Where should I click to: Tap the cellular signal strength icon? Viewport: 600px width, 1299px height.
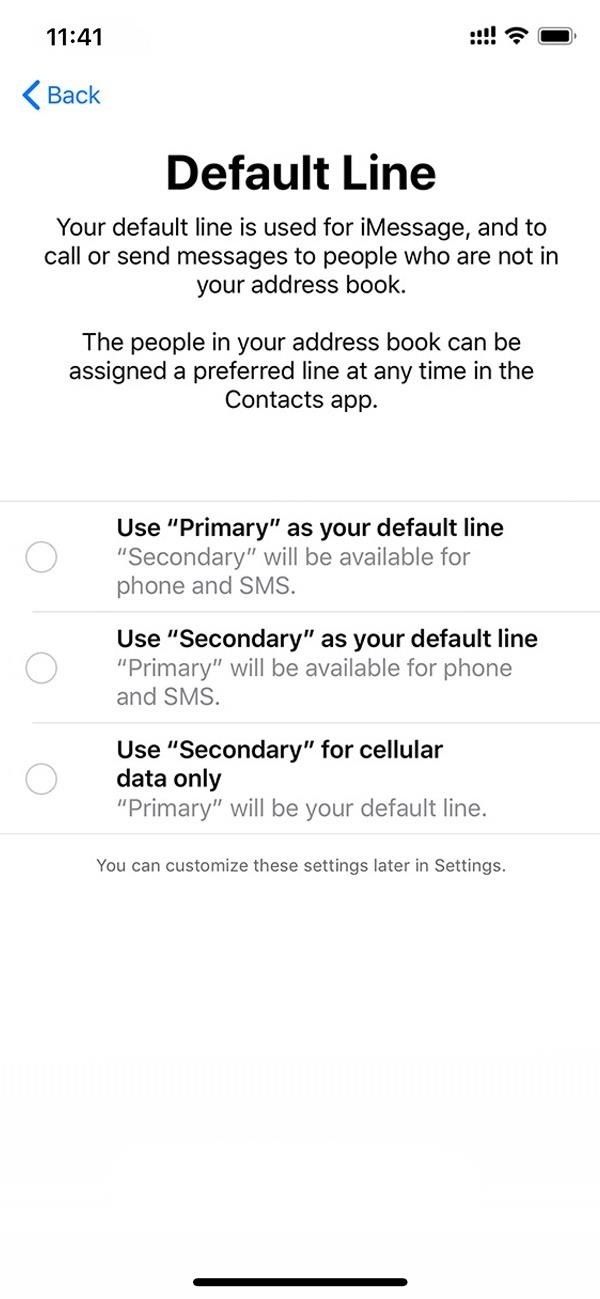tap(483, 37)
